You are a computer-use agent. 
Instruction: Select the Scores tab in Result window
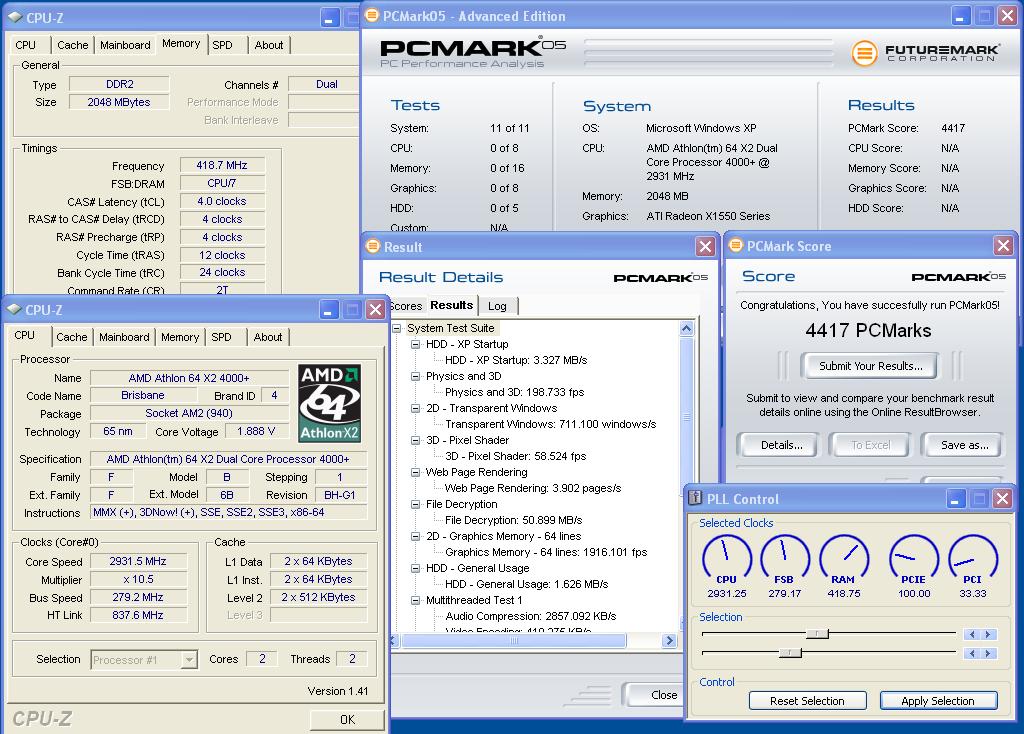coord(407,306)
